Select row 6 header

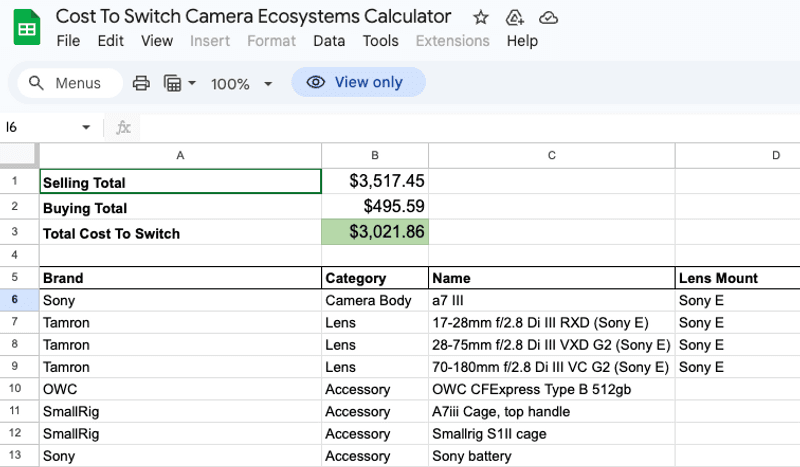[19, 300]
